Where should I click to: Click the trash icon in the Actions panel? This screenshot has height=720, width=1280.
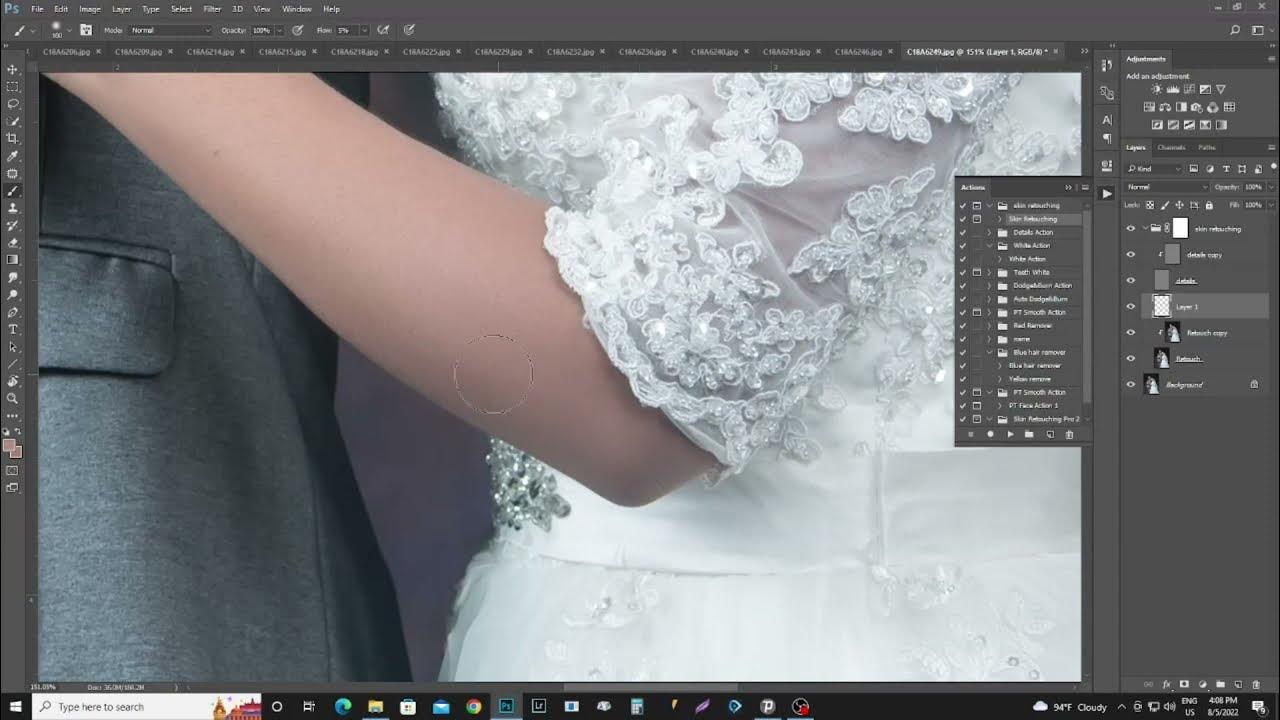[1069, 433]
